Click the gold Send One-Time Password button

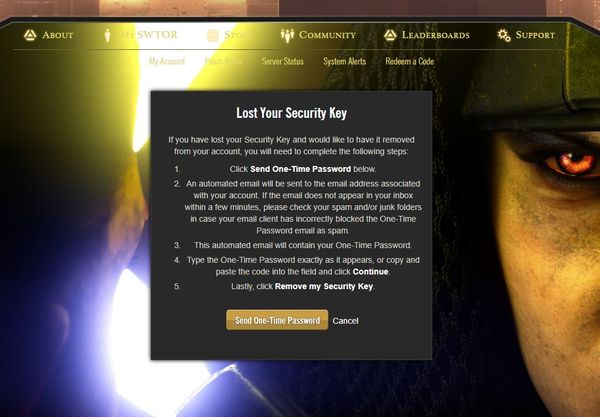click(277, 320)
